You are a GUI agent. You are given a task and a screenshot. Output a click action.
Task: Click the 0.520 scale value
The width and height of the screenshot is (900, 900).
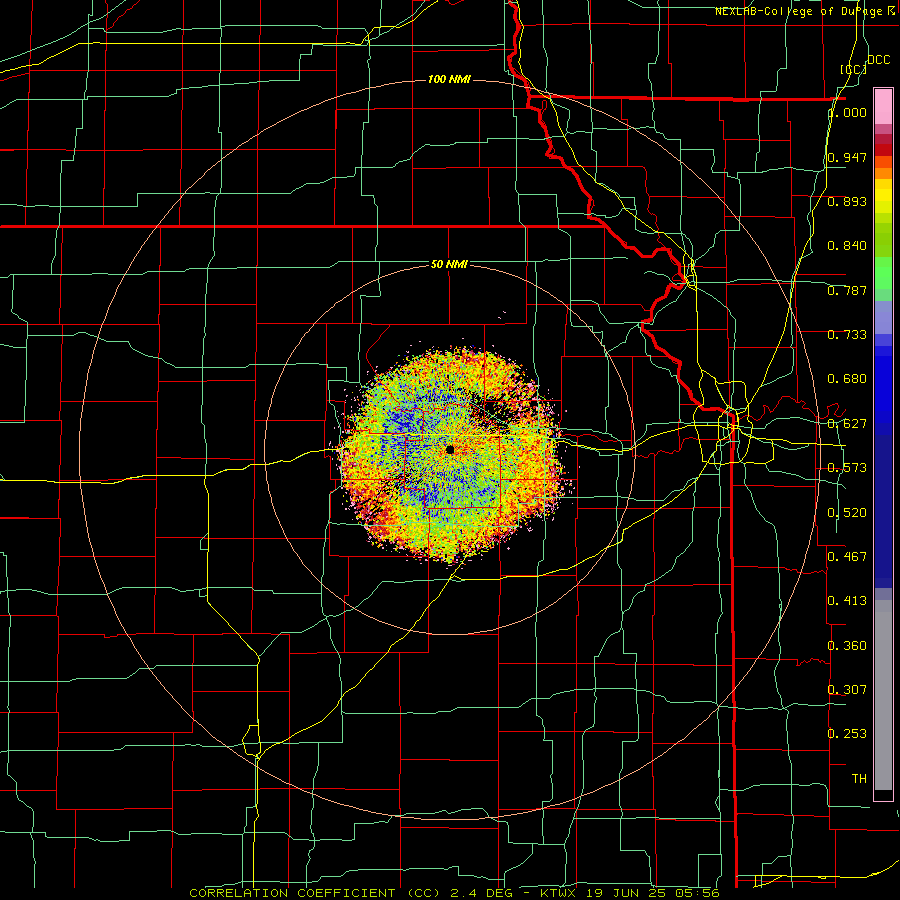[x=847, y=513]
